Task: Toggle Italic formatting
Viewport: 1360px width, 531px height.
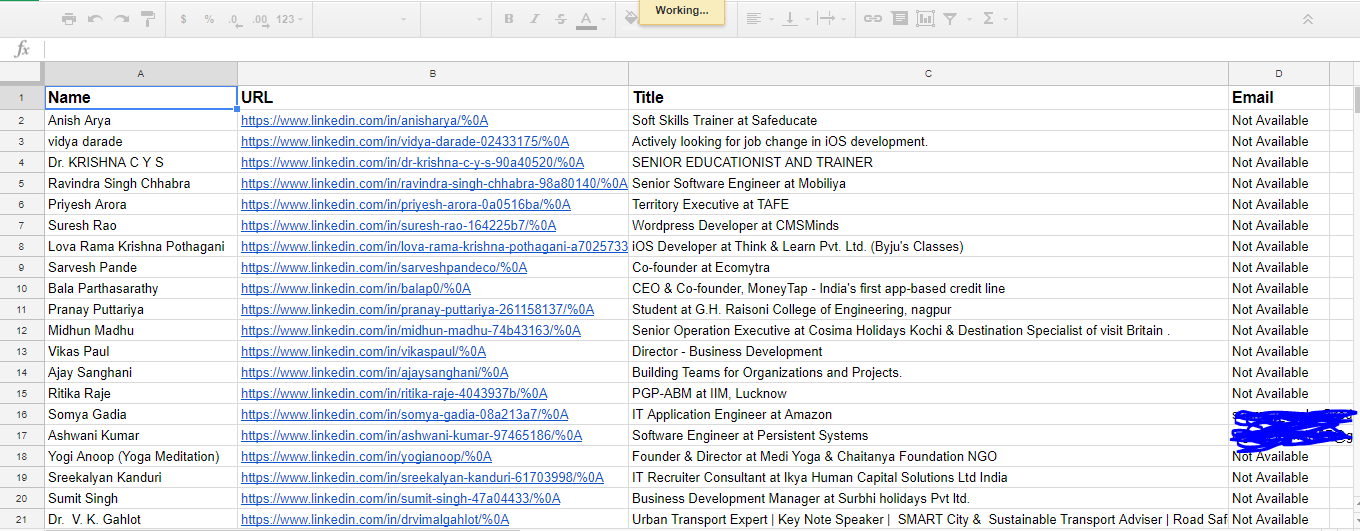Action: coord(535,19)
